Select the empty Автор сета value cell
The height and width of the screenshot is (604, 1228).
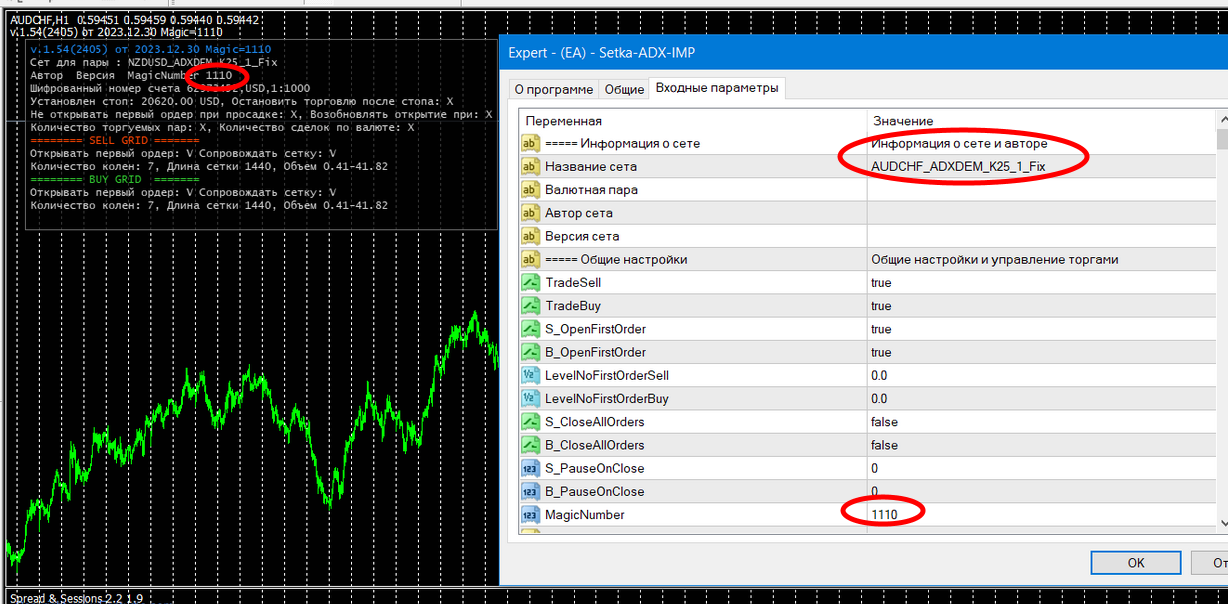(1041, 212)
